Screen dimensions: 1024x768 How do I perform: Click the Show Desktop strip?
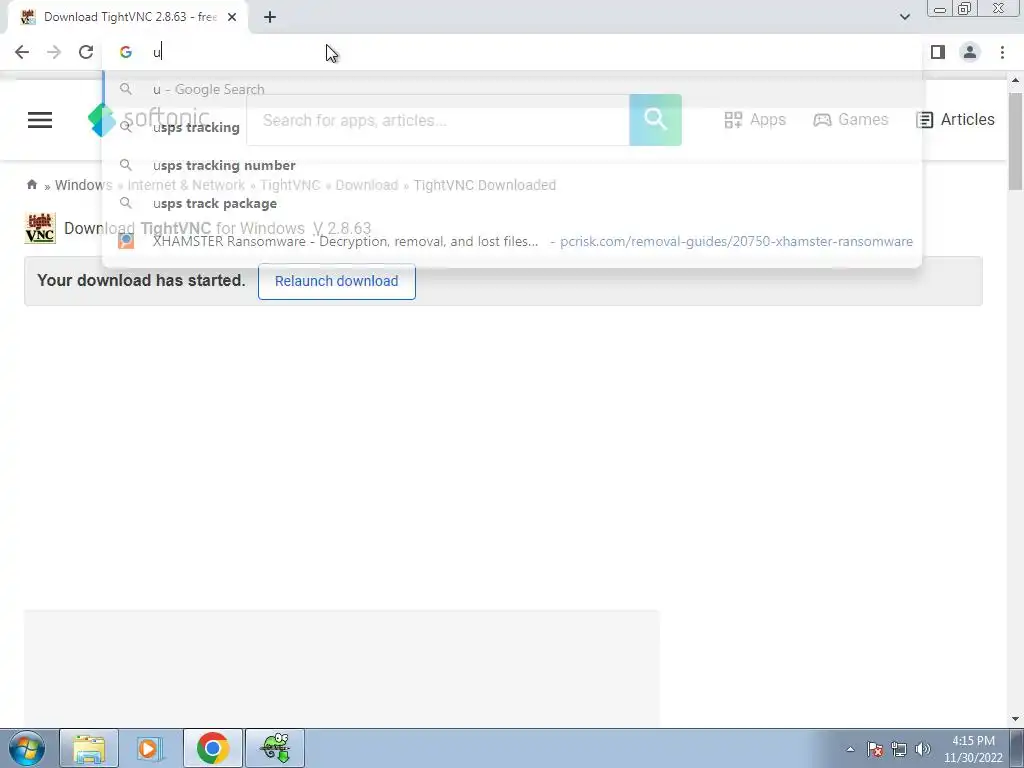coord(1017,748)
